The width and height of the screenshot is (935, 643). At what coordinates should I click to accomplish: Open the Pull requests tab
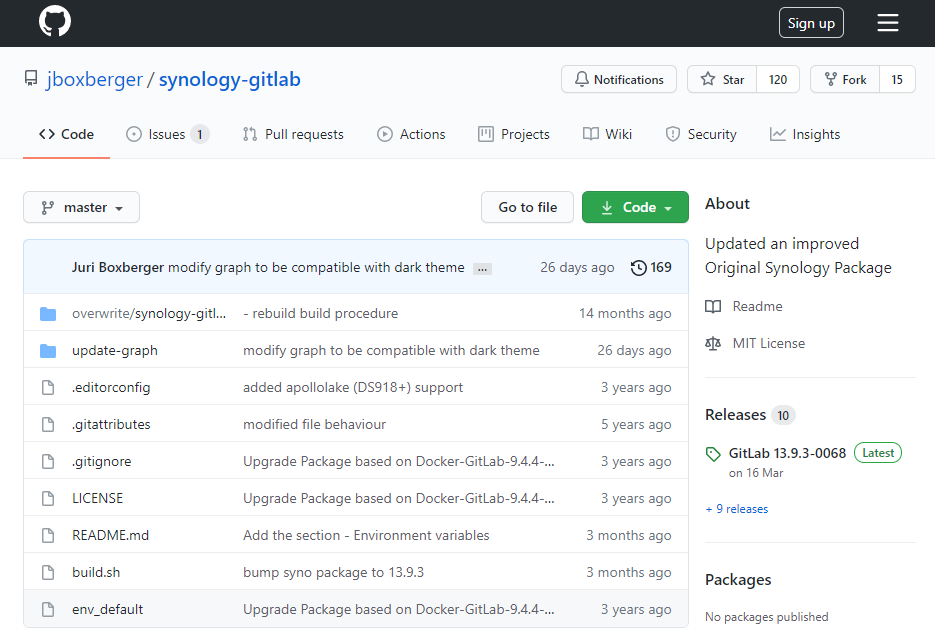point(293,134)
